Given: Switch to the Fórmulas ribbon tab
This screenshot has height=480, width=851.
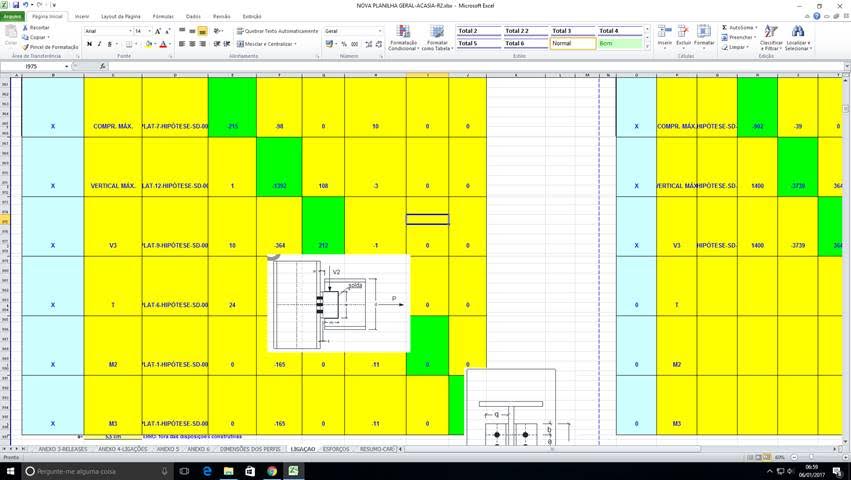Looking at the screenshot, I should [x=163, y=16].
